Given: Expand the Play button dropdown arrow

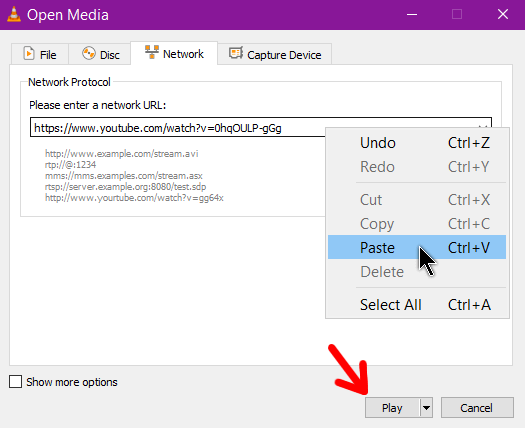Looking at the screenshot, I should [426, 408].
